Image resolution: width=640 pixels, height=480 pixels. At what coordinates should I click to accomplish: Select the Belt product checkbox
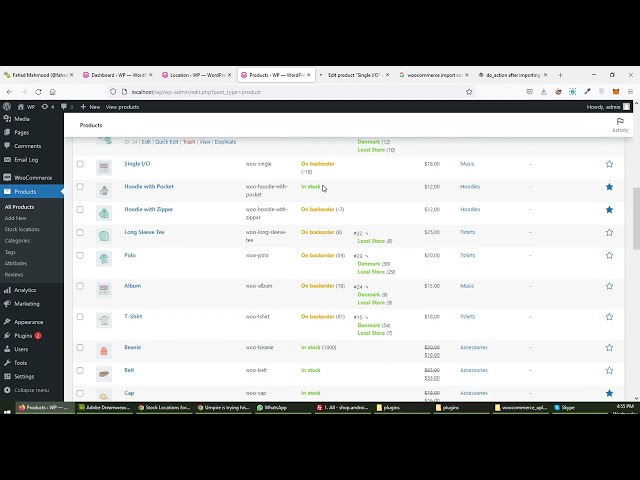pos(80,371)
